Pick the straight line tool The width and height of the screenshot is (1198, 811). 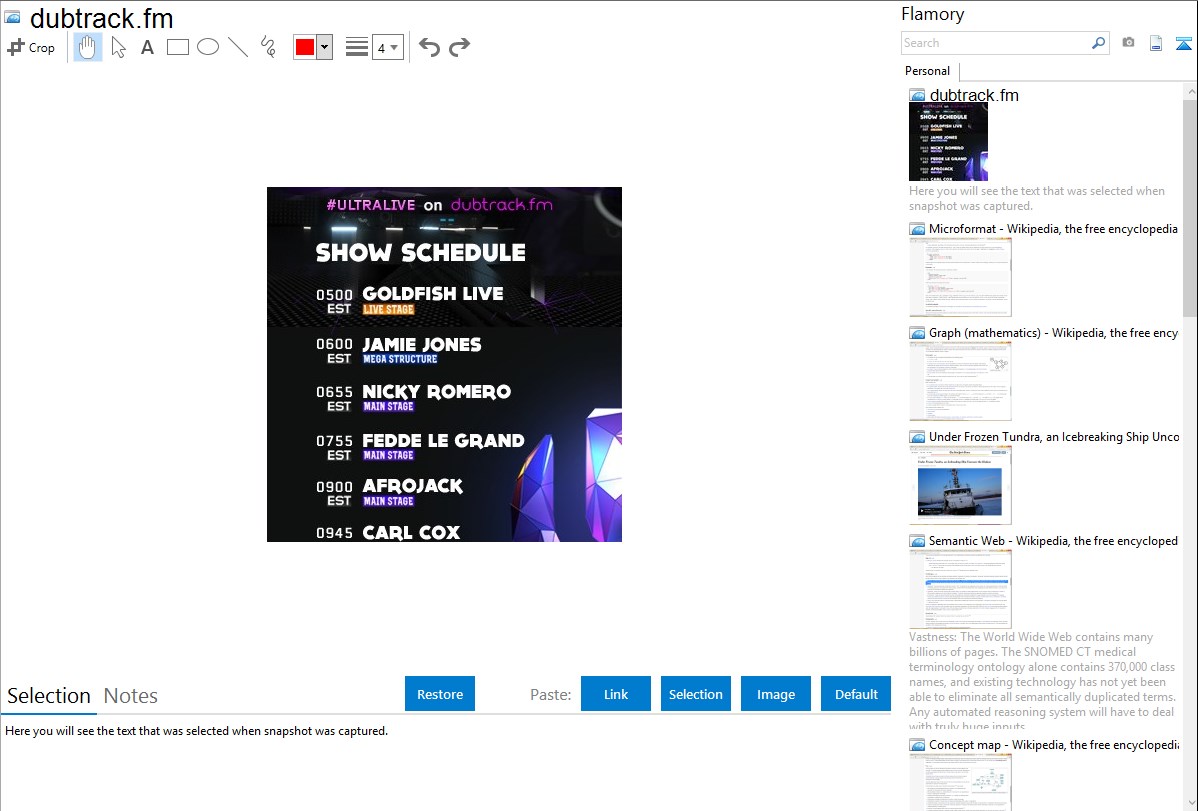click(238, 47)
